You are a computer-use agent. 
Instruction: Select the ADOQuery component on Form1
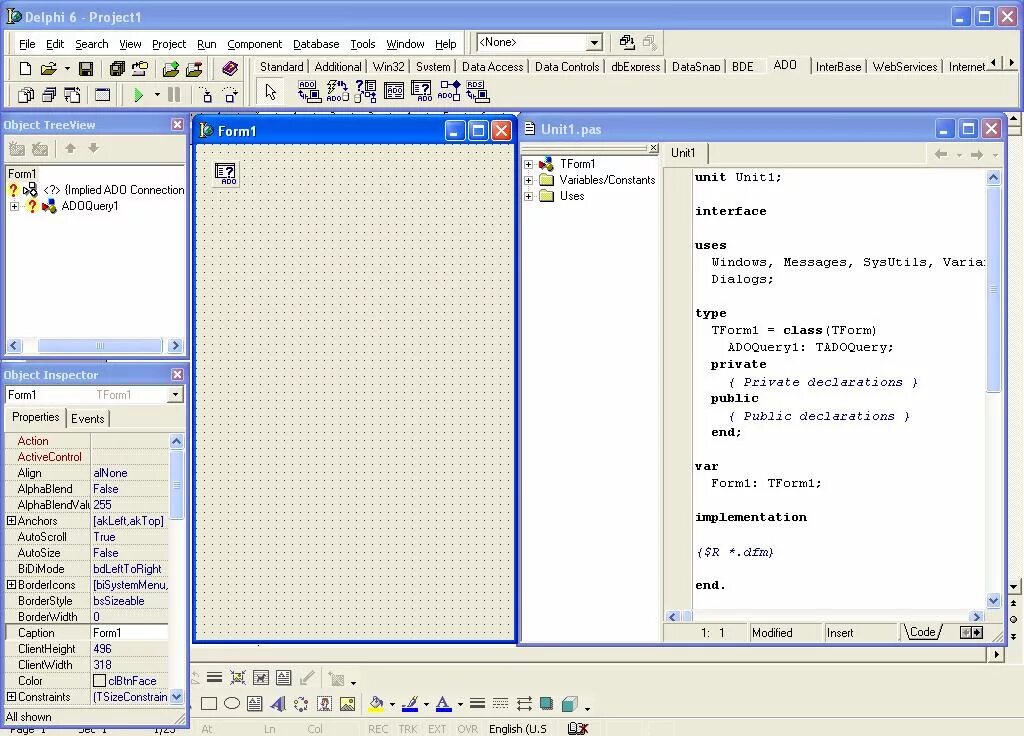(x=226, y=174)
